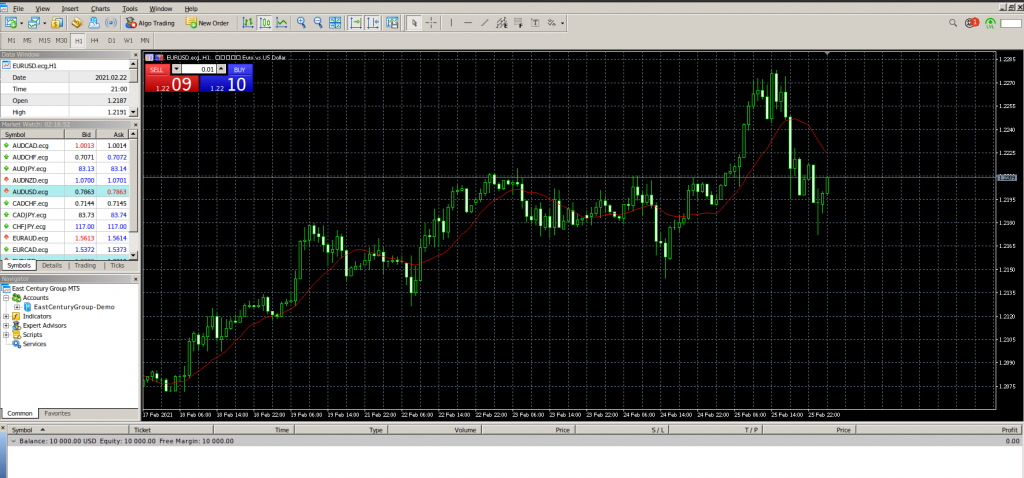Screen dimensions: 1024x478
Task: Switch to the Ticks tab
Action: point(117,266)
